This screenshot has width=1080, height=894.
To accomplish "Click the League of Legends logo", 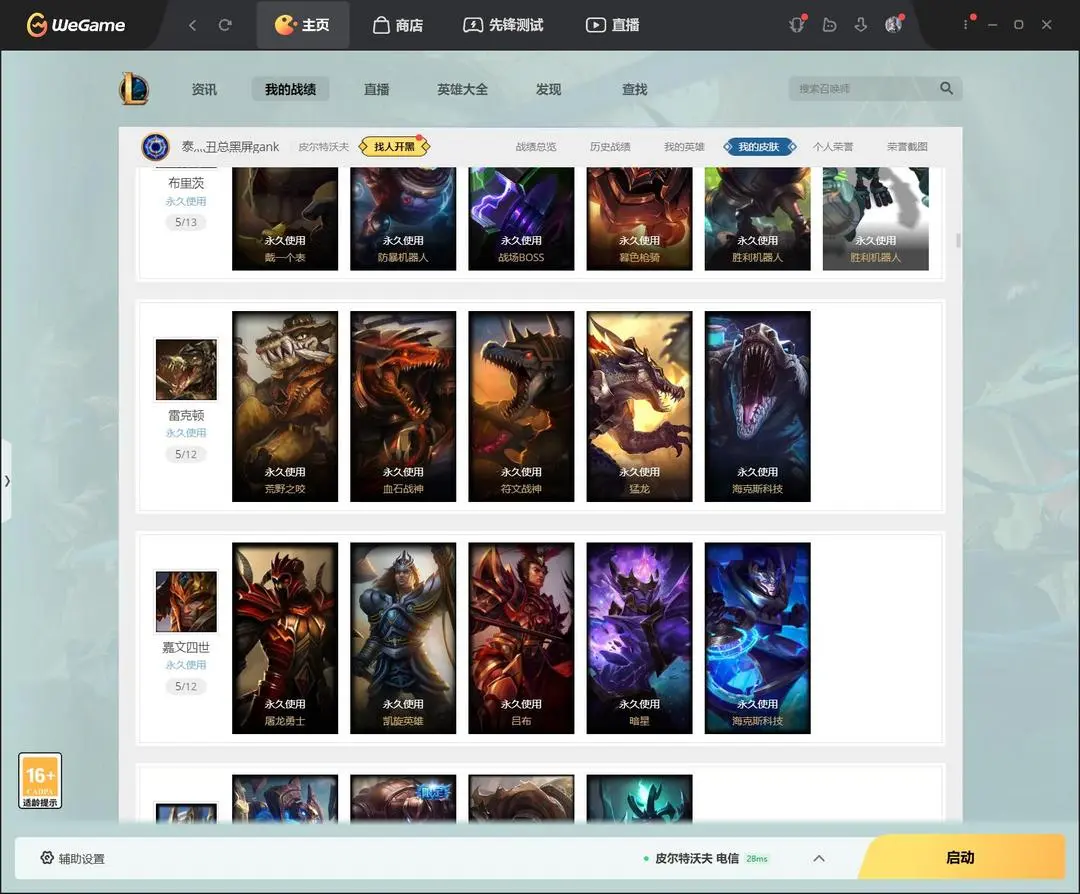I will 134,89.
